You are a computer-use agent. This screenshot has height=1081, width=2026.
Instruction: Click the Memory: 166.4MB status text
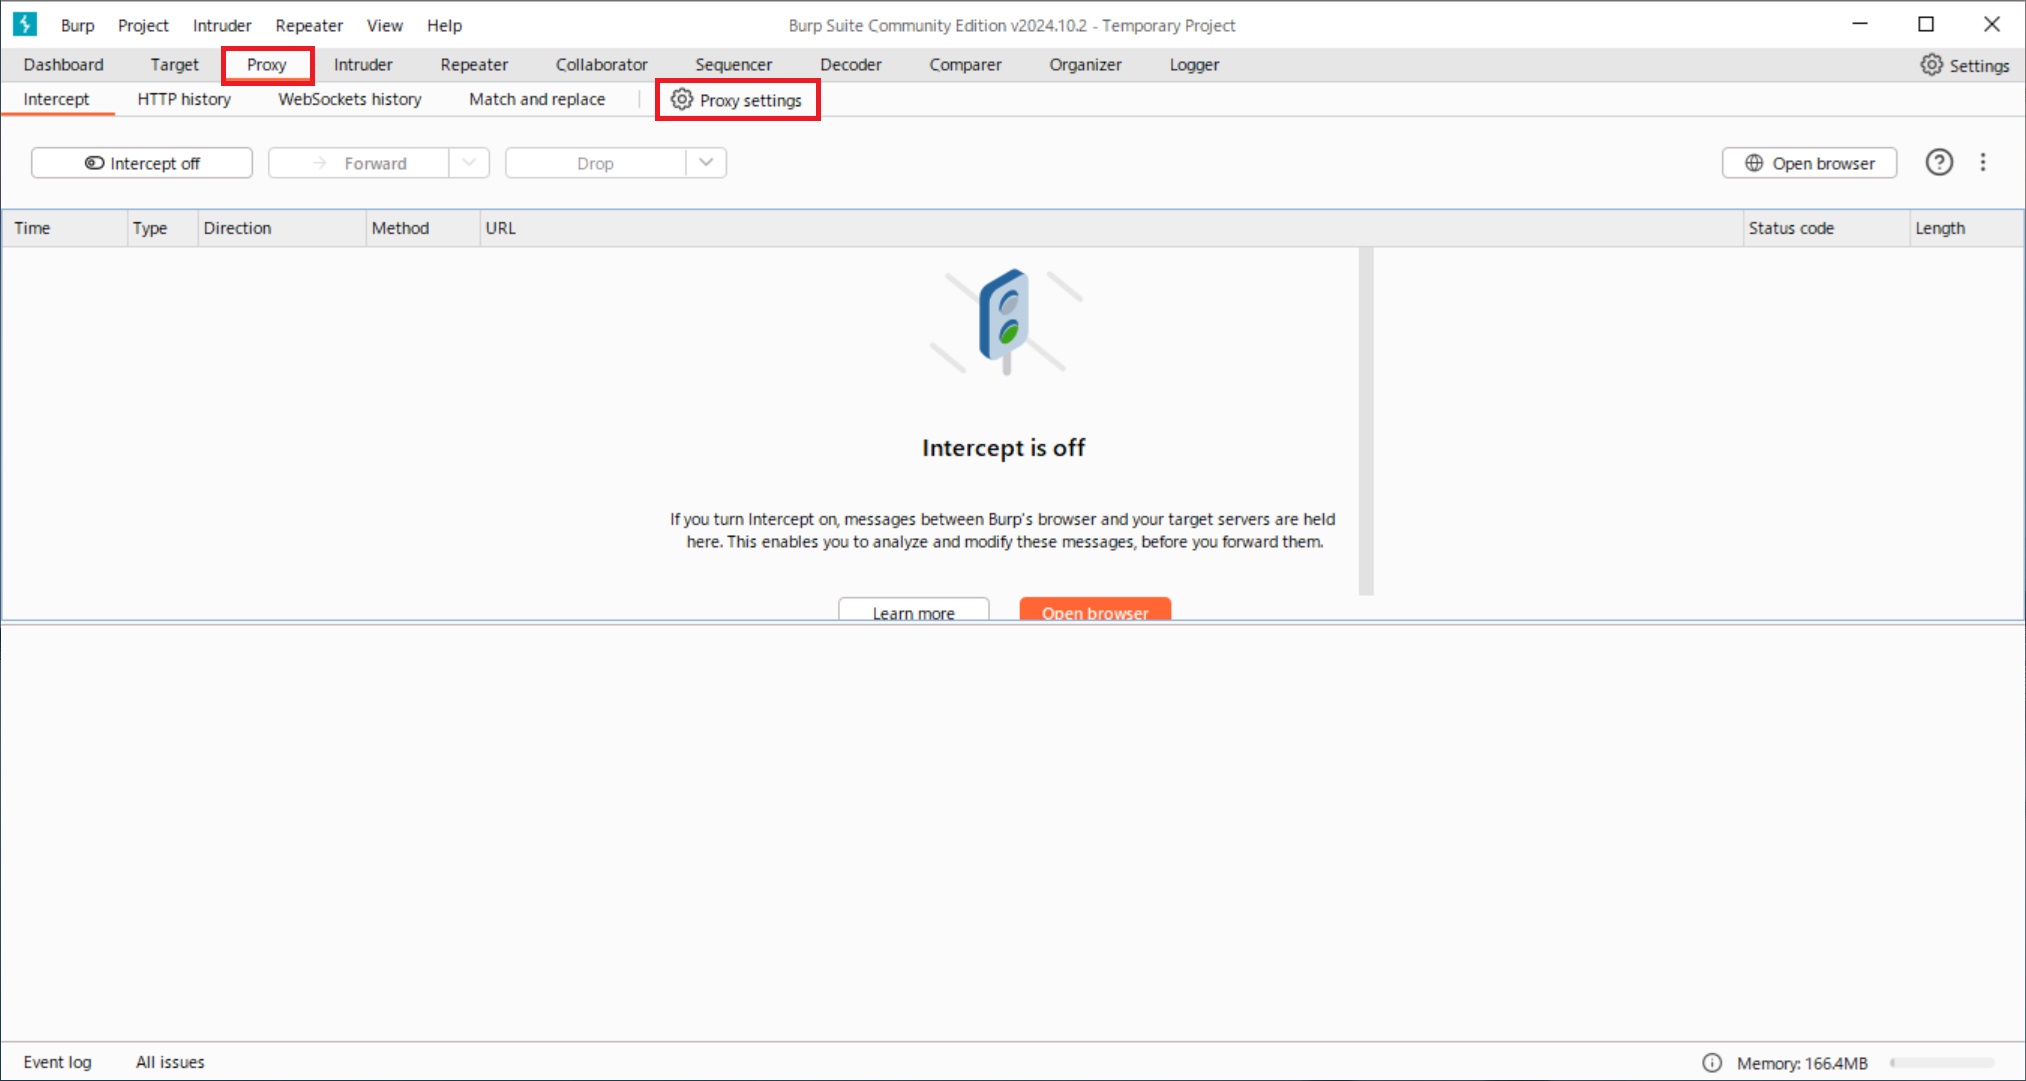point(1802,1063)
